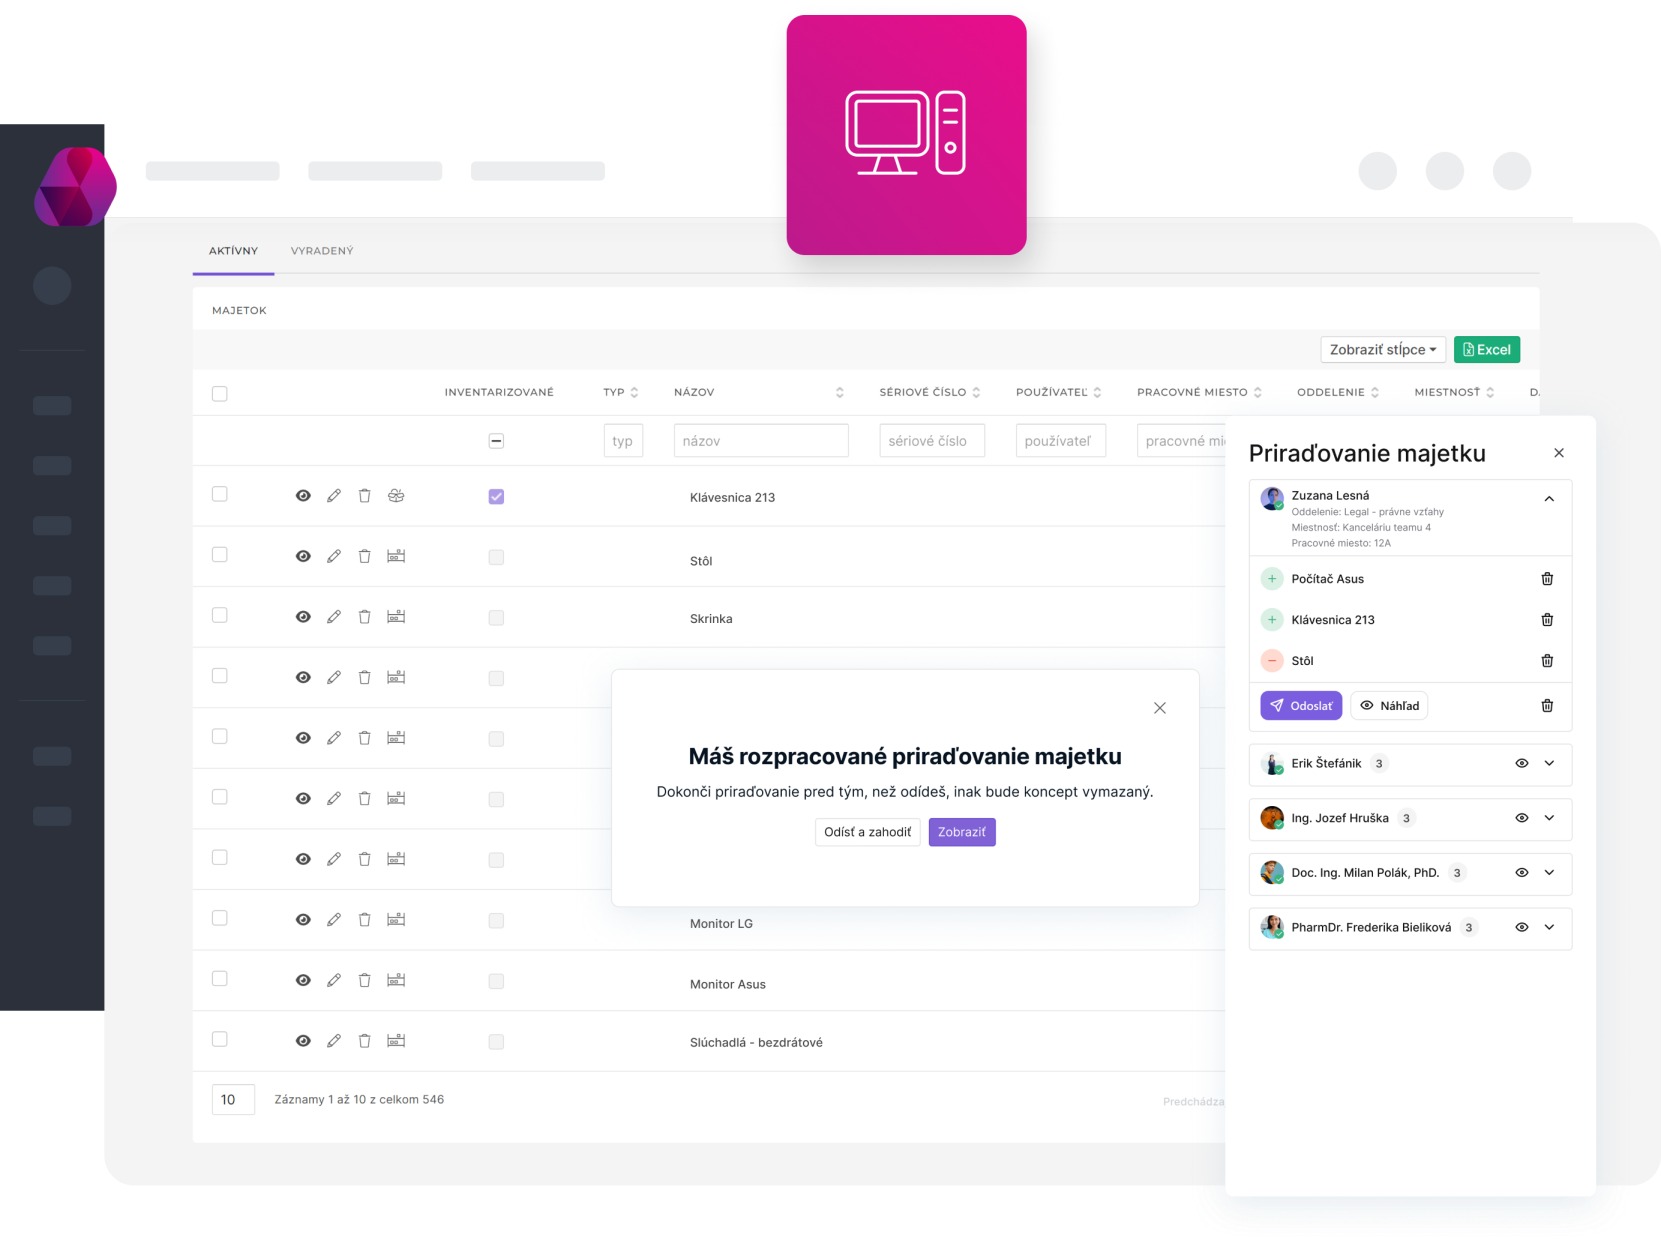Switch to the Vyradený tab
Image resolution: width=1661 pixels, height=1243 pixels.
[322, 251]
